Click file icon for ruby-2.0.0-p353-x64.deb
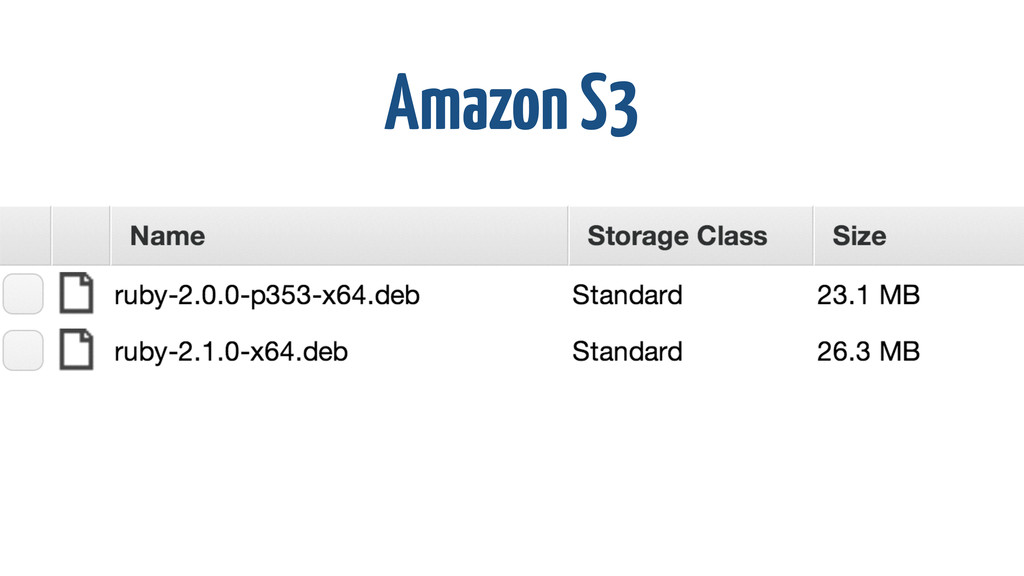Viewport: 1024px width, 576px height. [76, 293]
